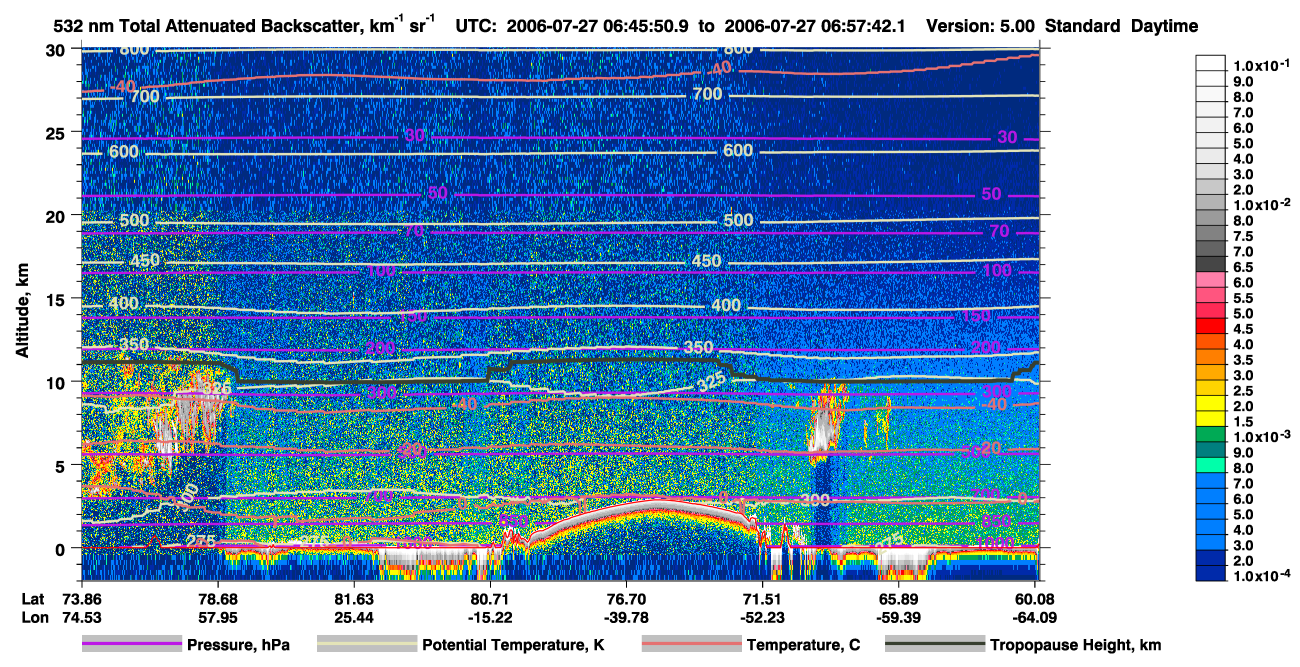Click altitude axis tick label 10
1300x667 pixels.
click(x=57, y=382)
